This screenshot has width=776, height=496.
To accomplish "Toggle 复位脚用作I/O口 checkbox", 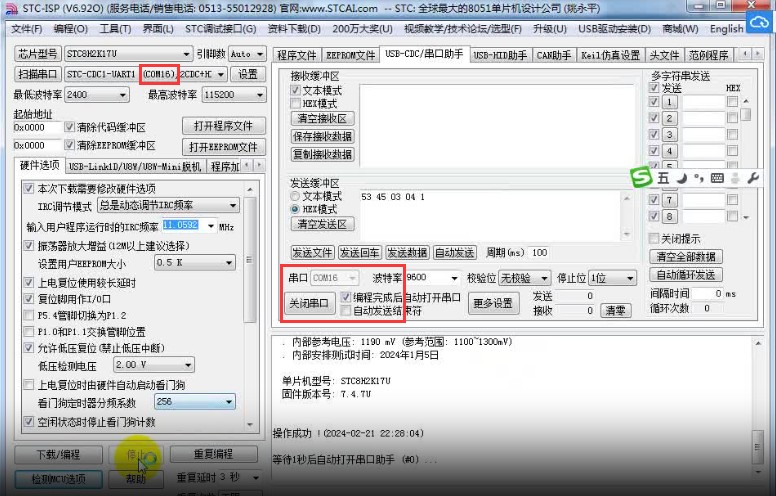I will pyautogui.click(x=29, y=298).
